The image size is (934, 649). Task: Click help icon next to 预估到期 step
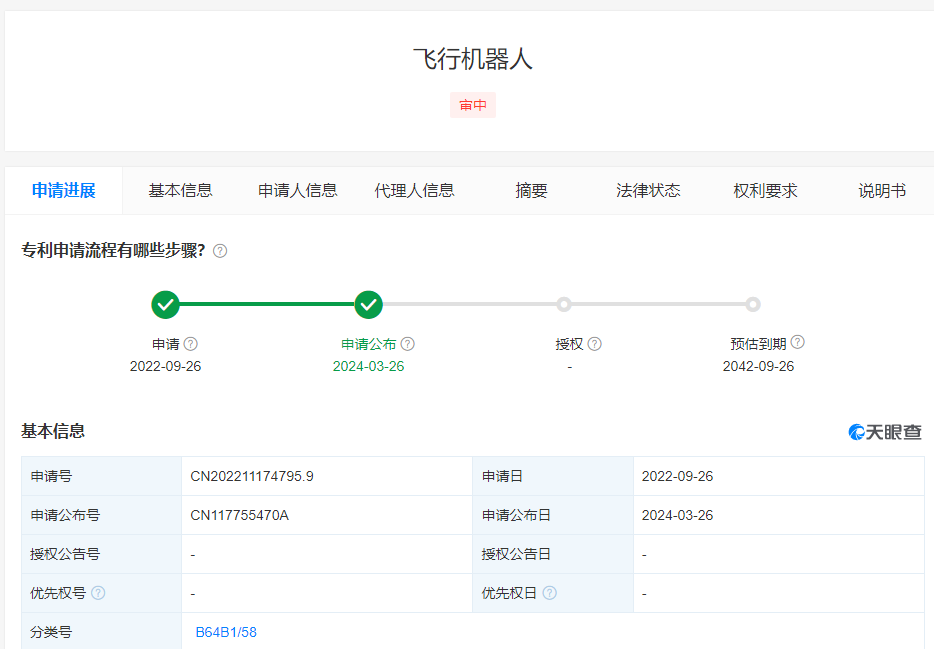click(x=798, y=342)
